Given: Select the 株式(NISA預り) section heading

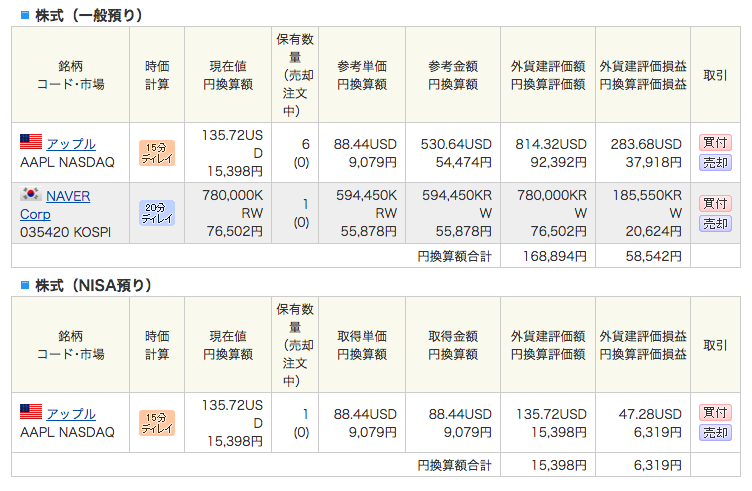Looking at the screenshot, I should (94, 285).
